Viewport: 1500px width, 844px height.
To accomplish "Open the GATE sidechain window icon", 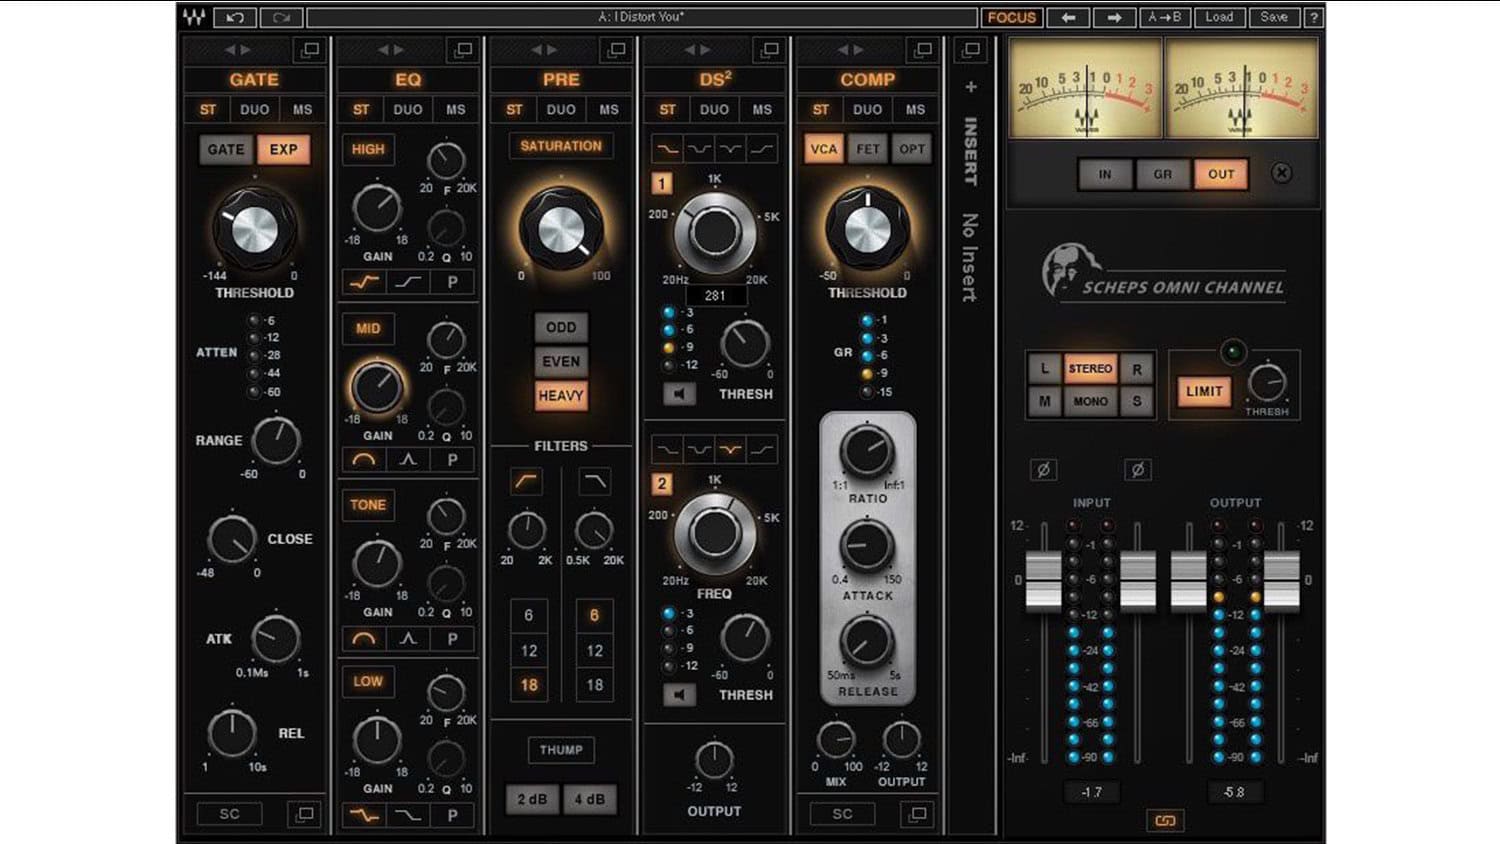I will coord(304,814).
